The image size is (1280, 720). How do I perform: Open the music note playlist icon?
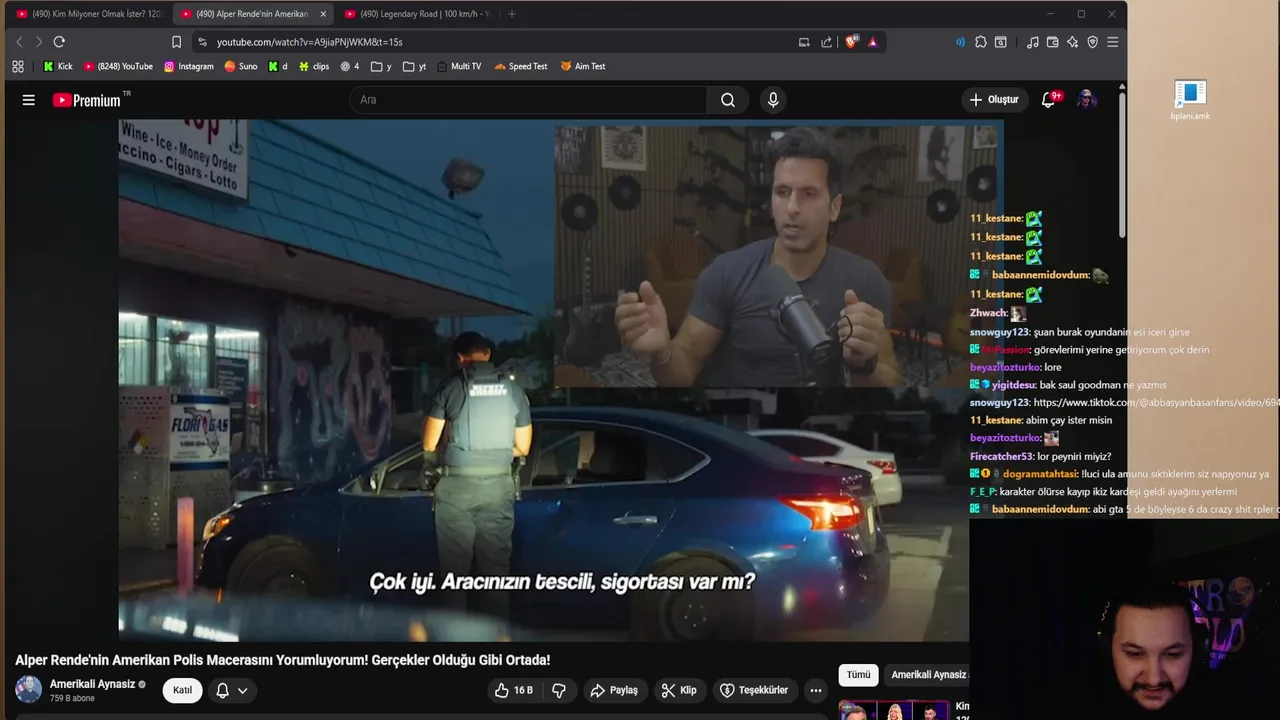(1033, 42)
